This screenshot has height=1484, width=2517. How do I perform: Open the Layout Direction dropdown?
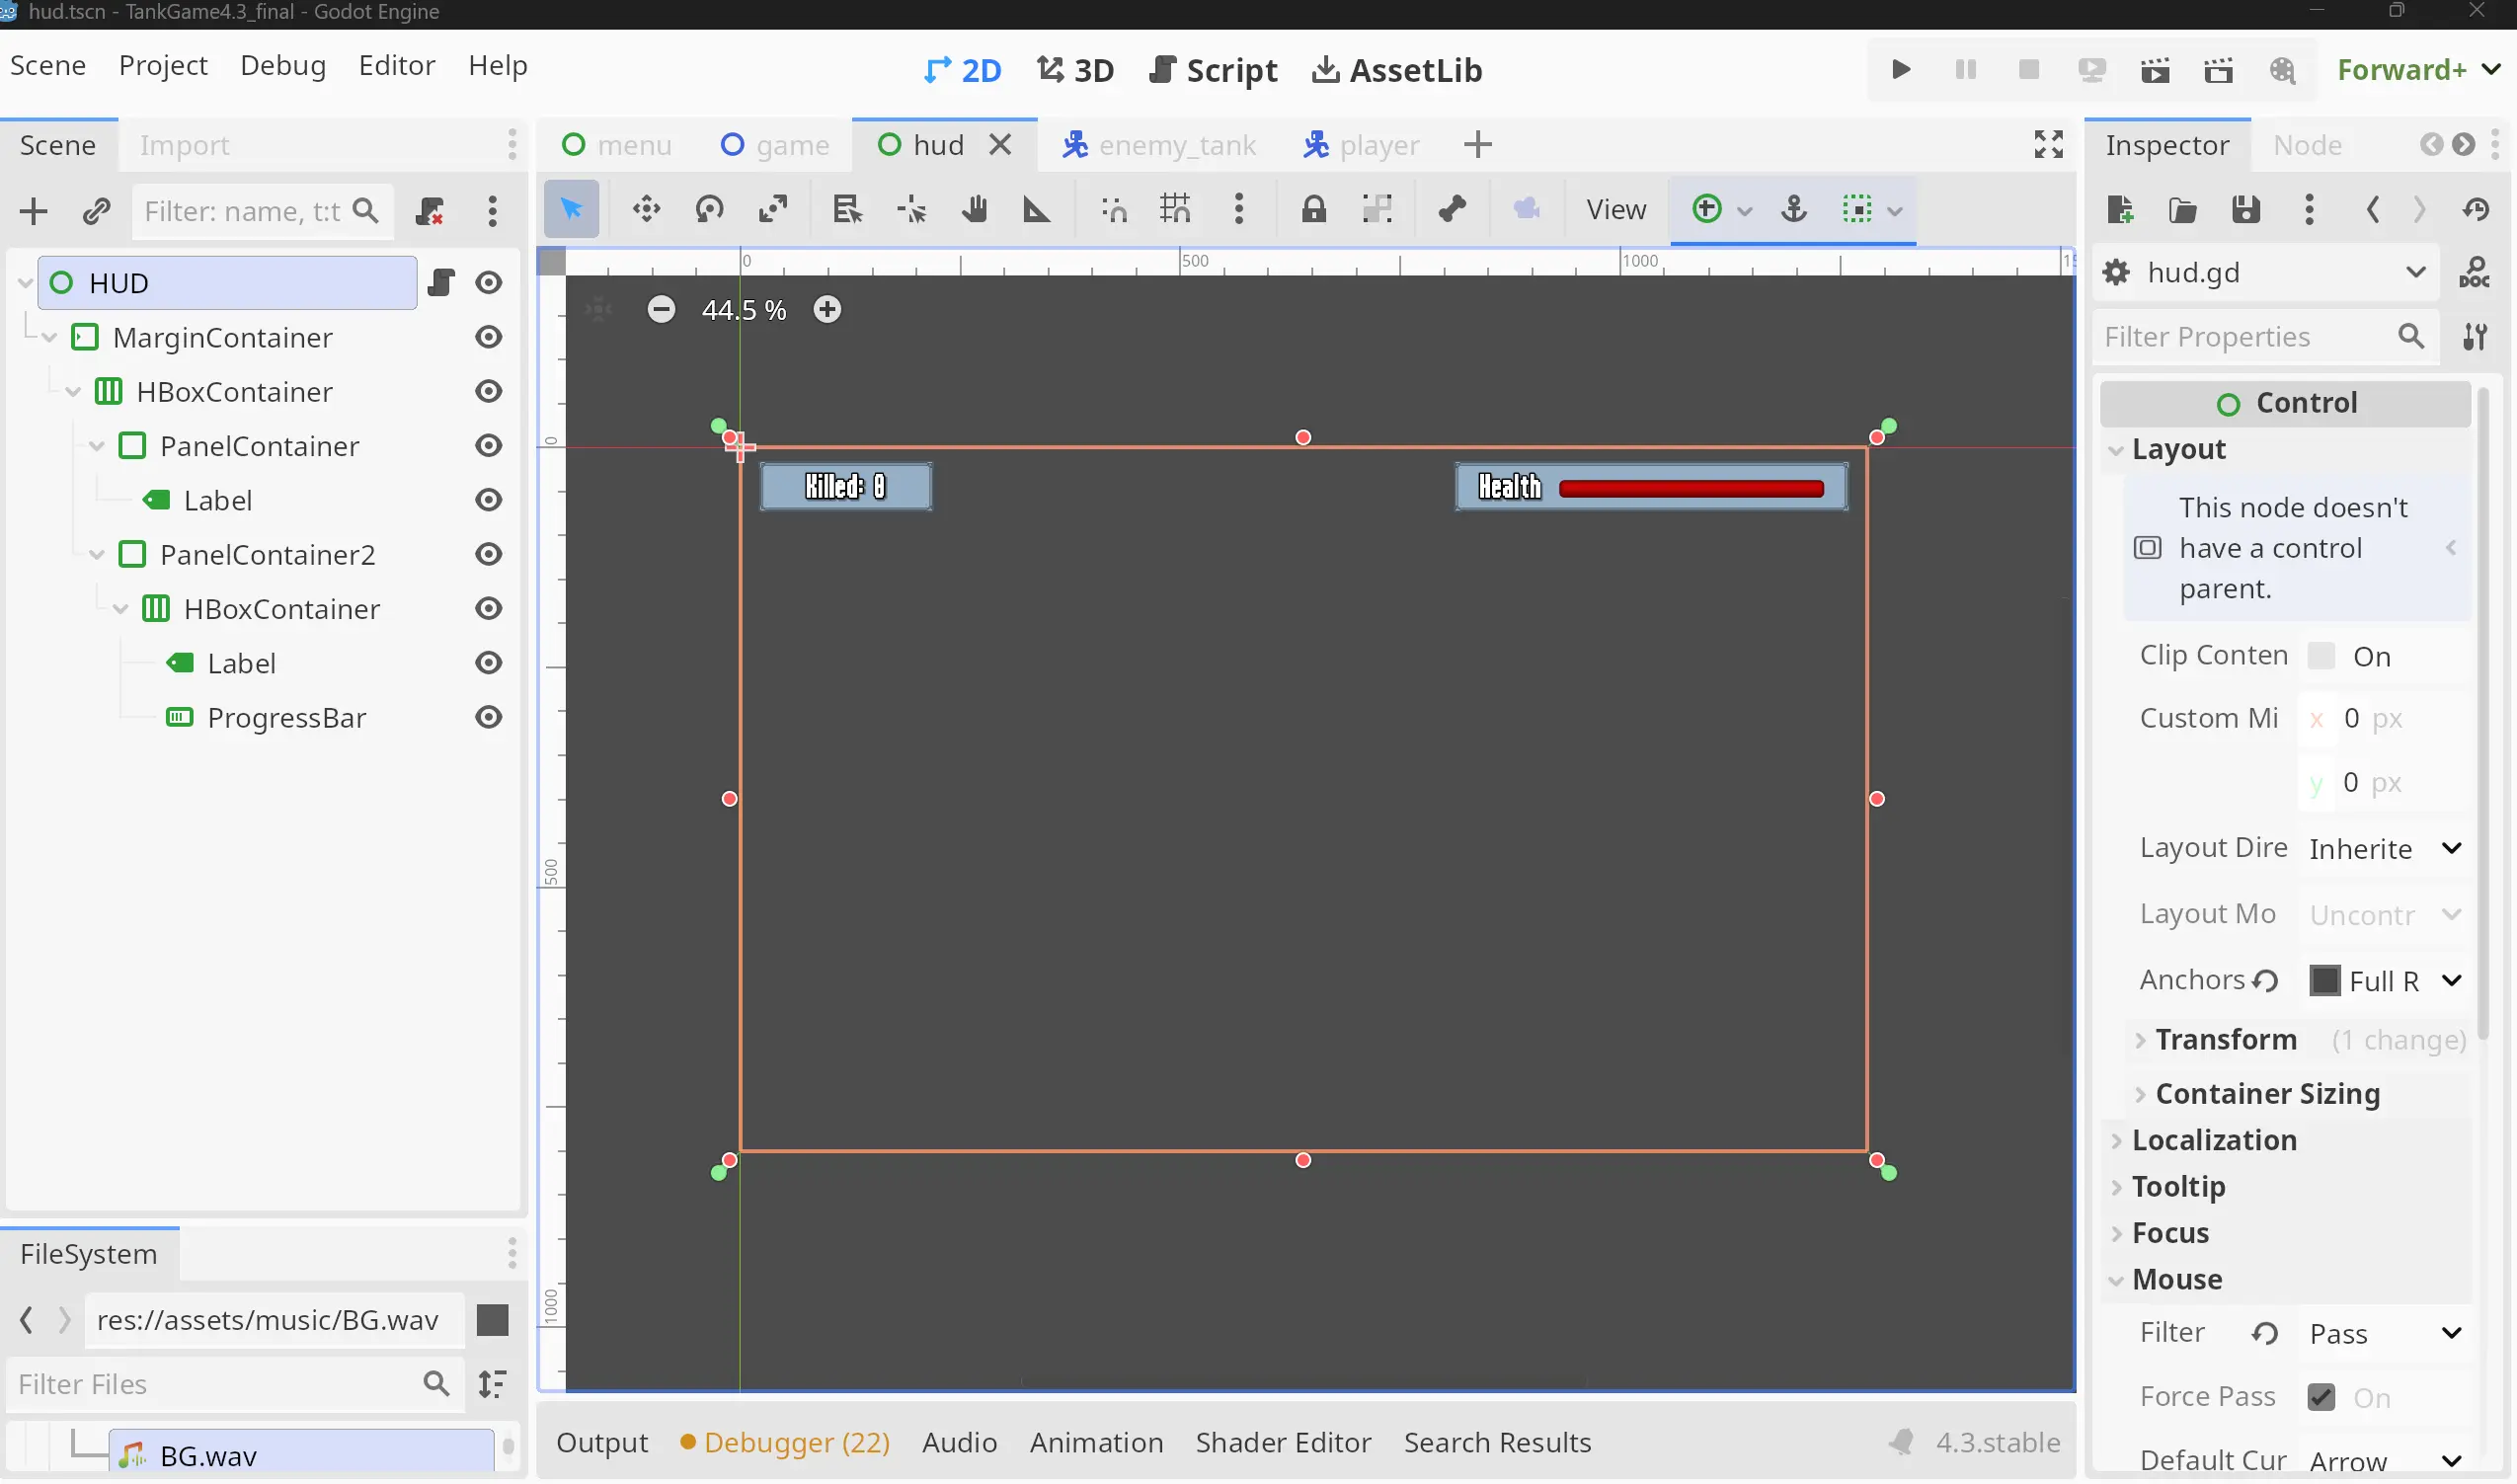point(2385,849)
